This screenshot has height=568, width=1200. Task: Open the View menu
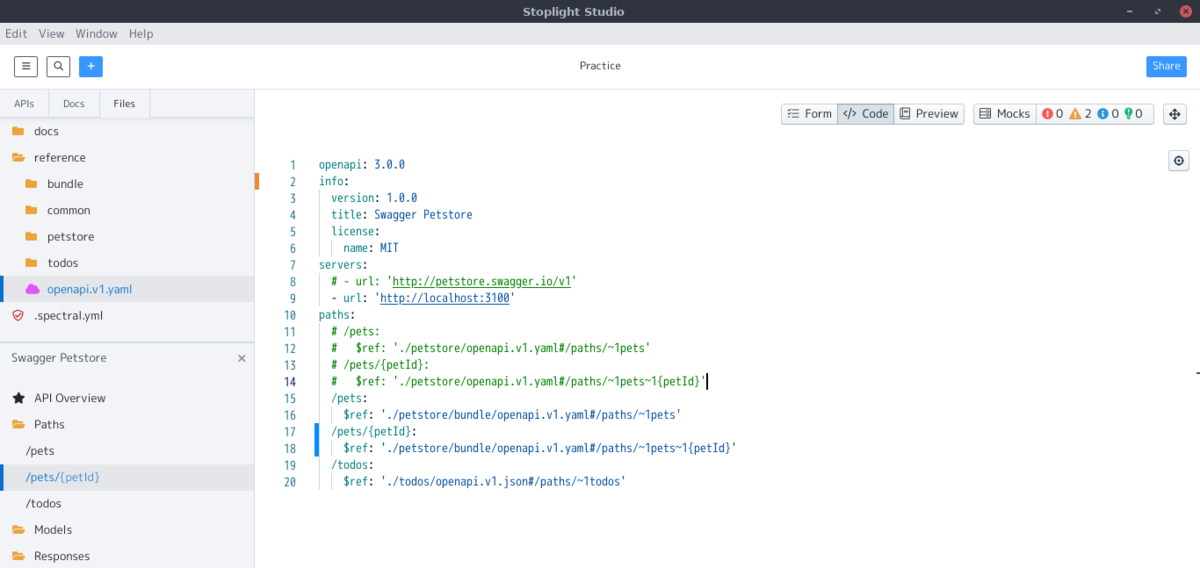coord(51,33)
